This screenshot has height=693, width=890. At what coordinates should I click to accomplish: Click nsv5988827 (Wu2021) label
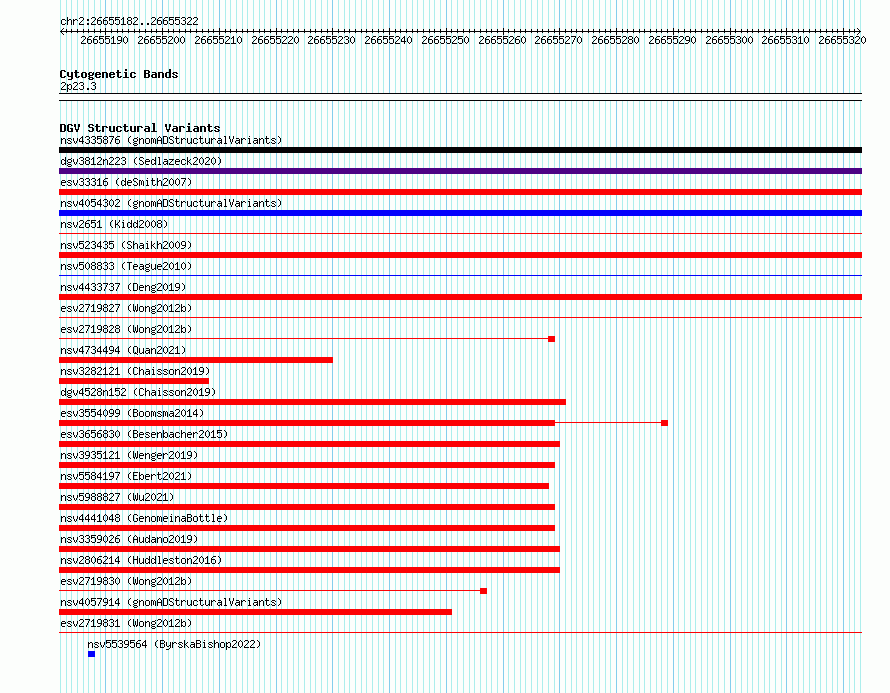pyautogui.click(x=117, y=497)
